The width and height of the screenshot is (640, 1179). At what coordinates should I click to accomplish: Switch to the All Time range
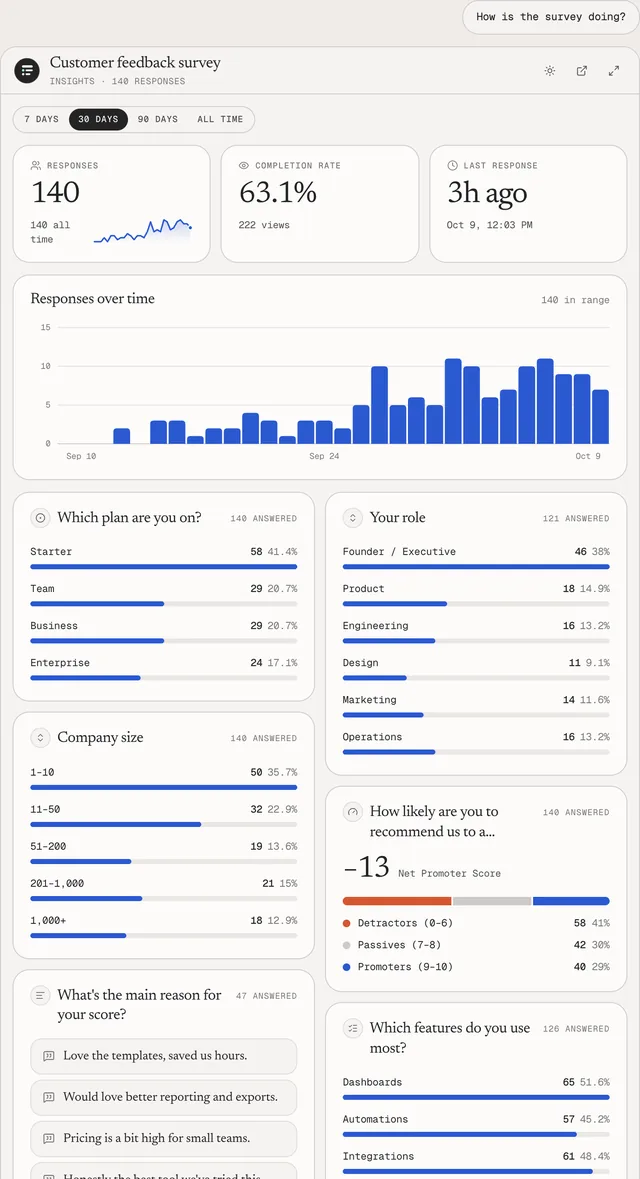[220, 120]
